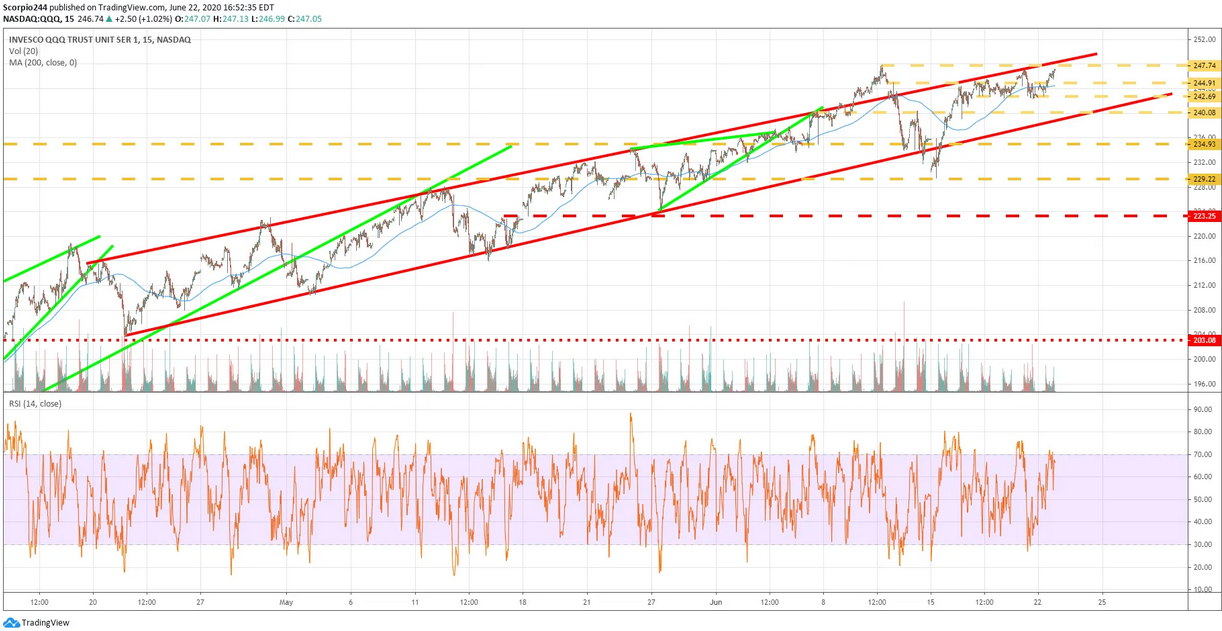Click the 244.91 price level tag
This screenshot has height=631, width=1222.
[x=1202, y=82]
